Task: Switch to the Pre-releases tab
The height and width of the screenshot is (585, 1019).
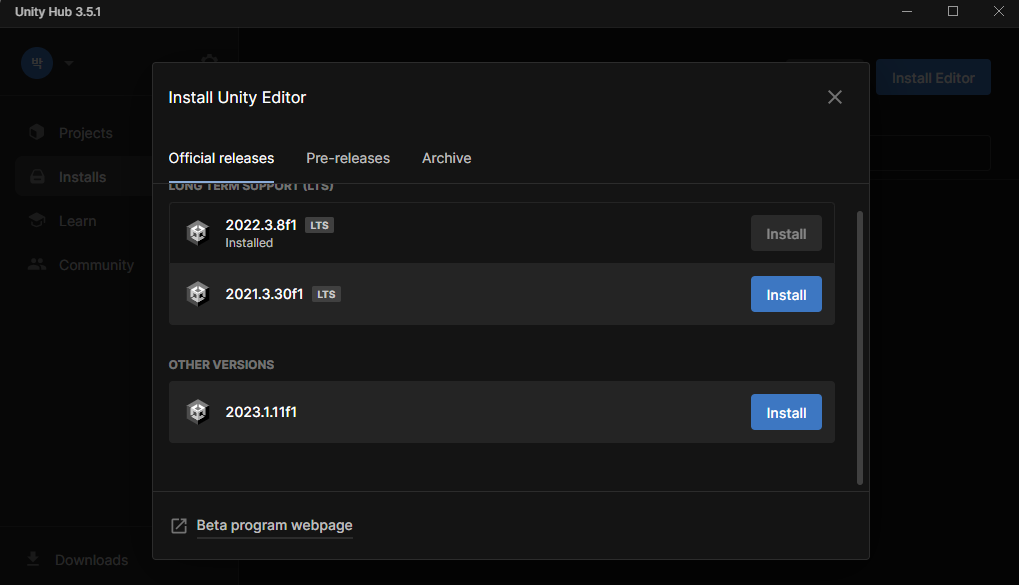Action: tap(348, 158)
